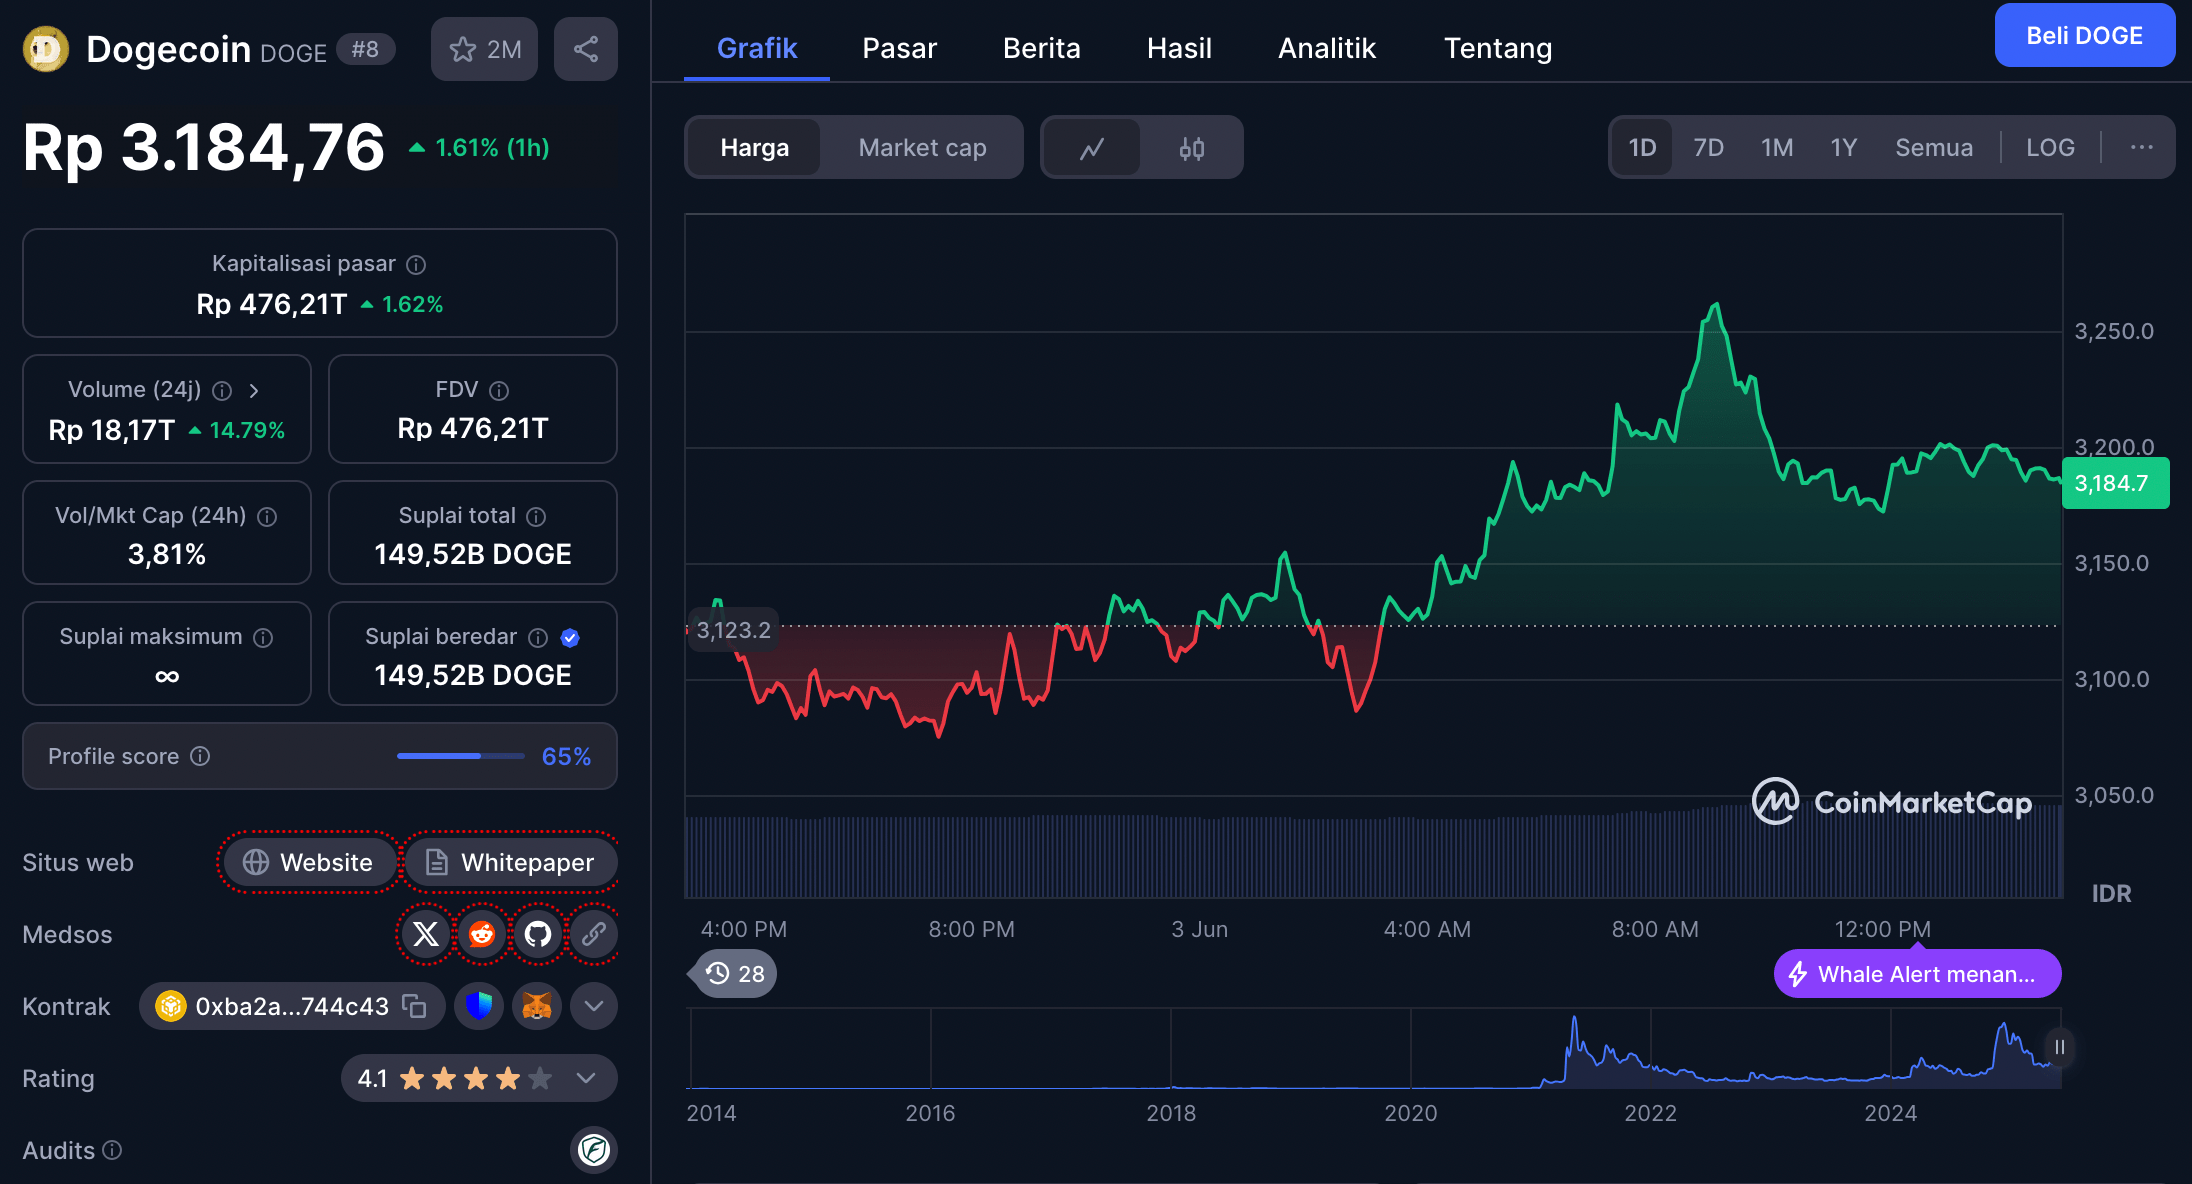
Task: Click the Profile score progress bar
Action: click(x=461, y=756)
